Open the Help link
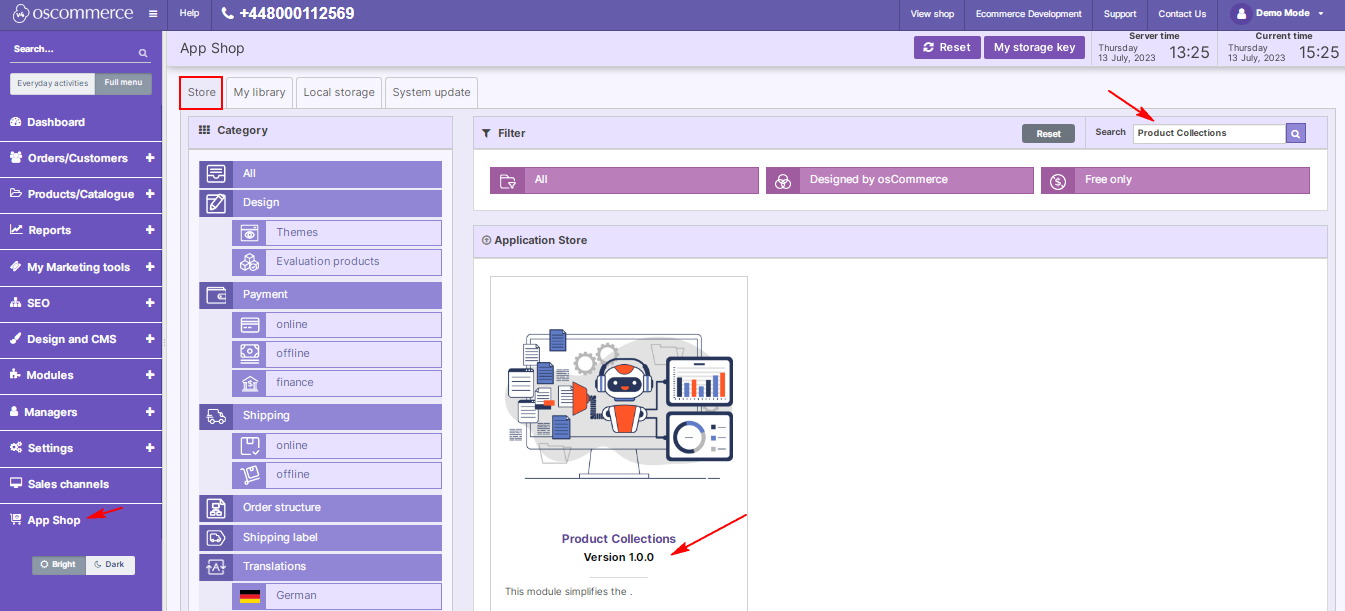Viewport: 1345px width, 611px height. coord(189,14)
